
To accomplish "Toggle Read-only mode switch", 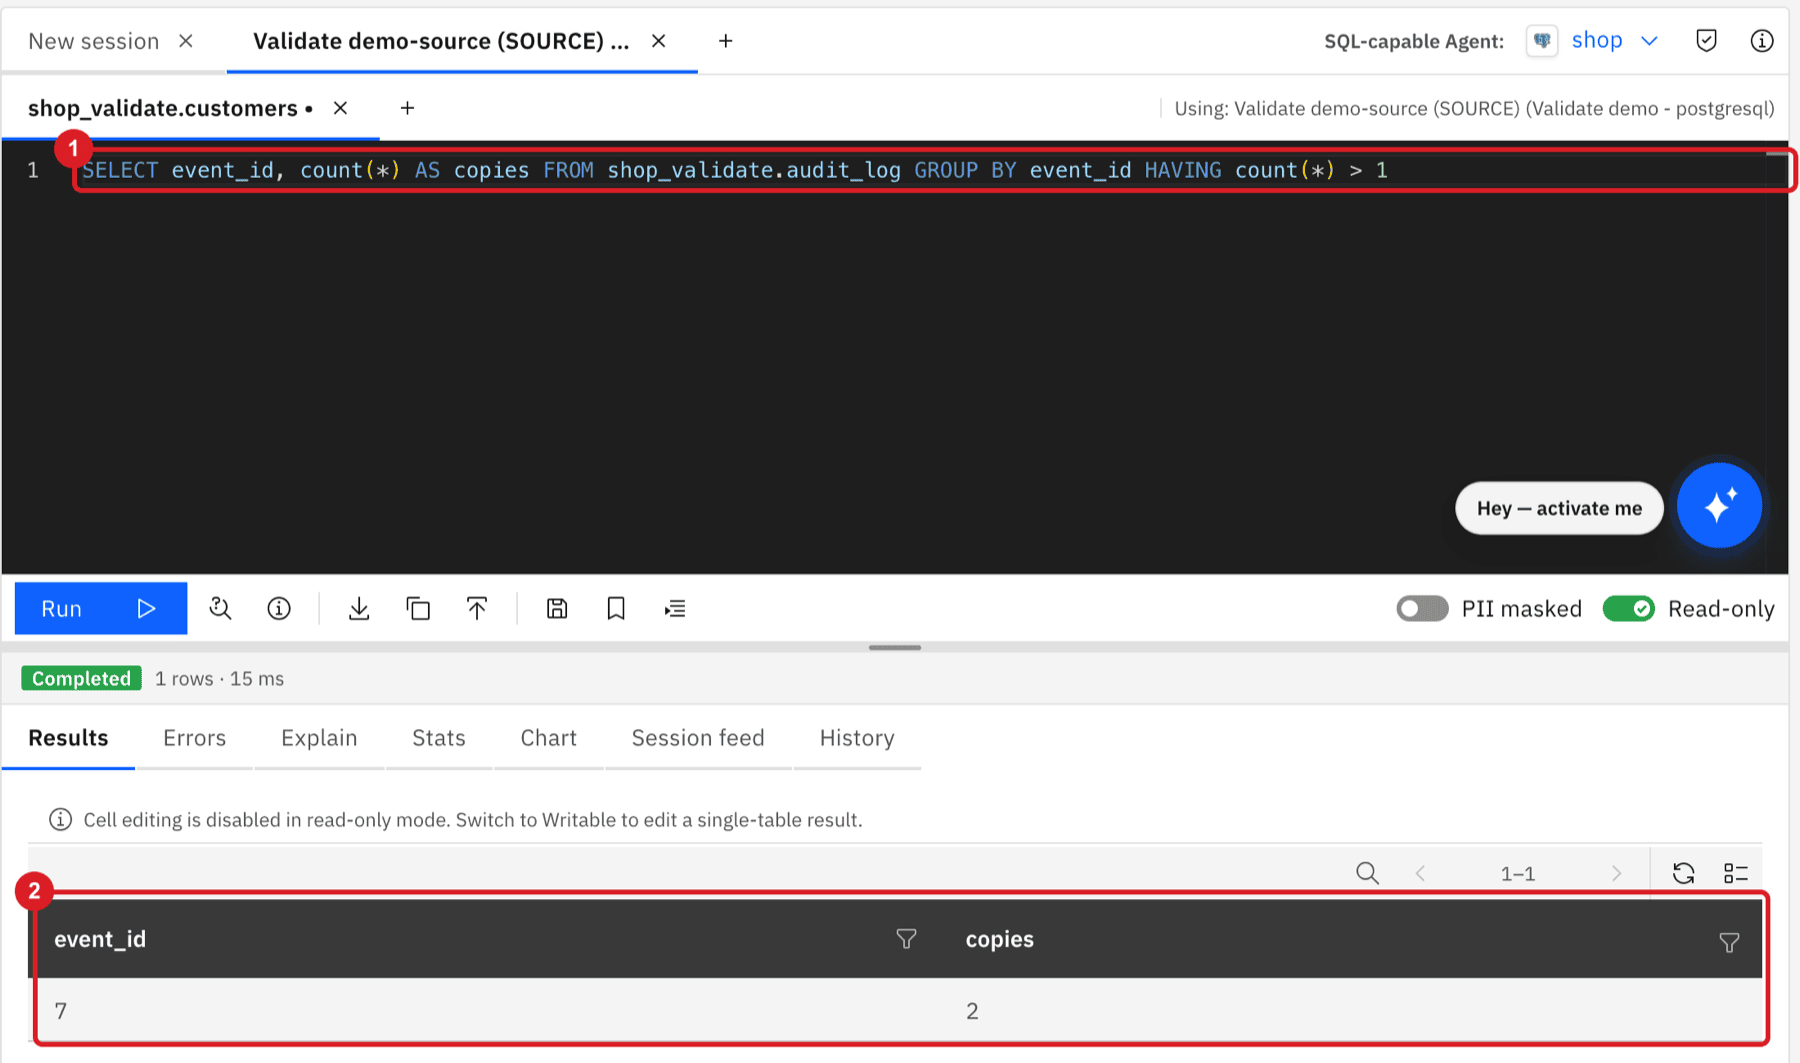I will 1628,608.
